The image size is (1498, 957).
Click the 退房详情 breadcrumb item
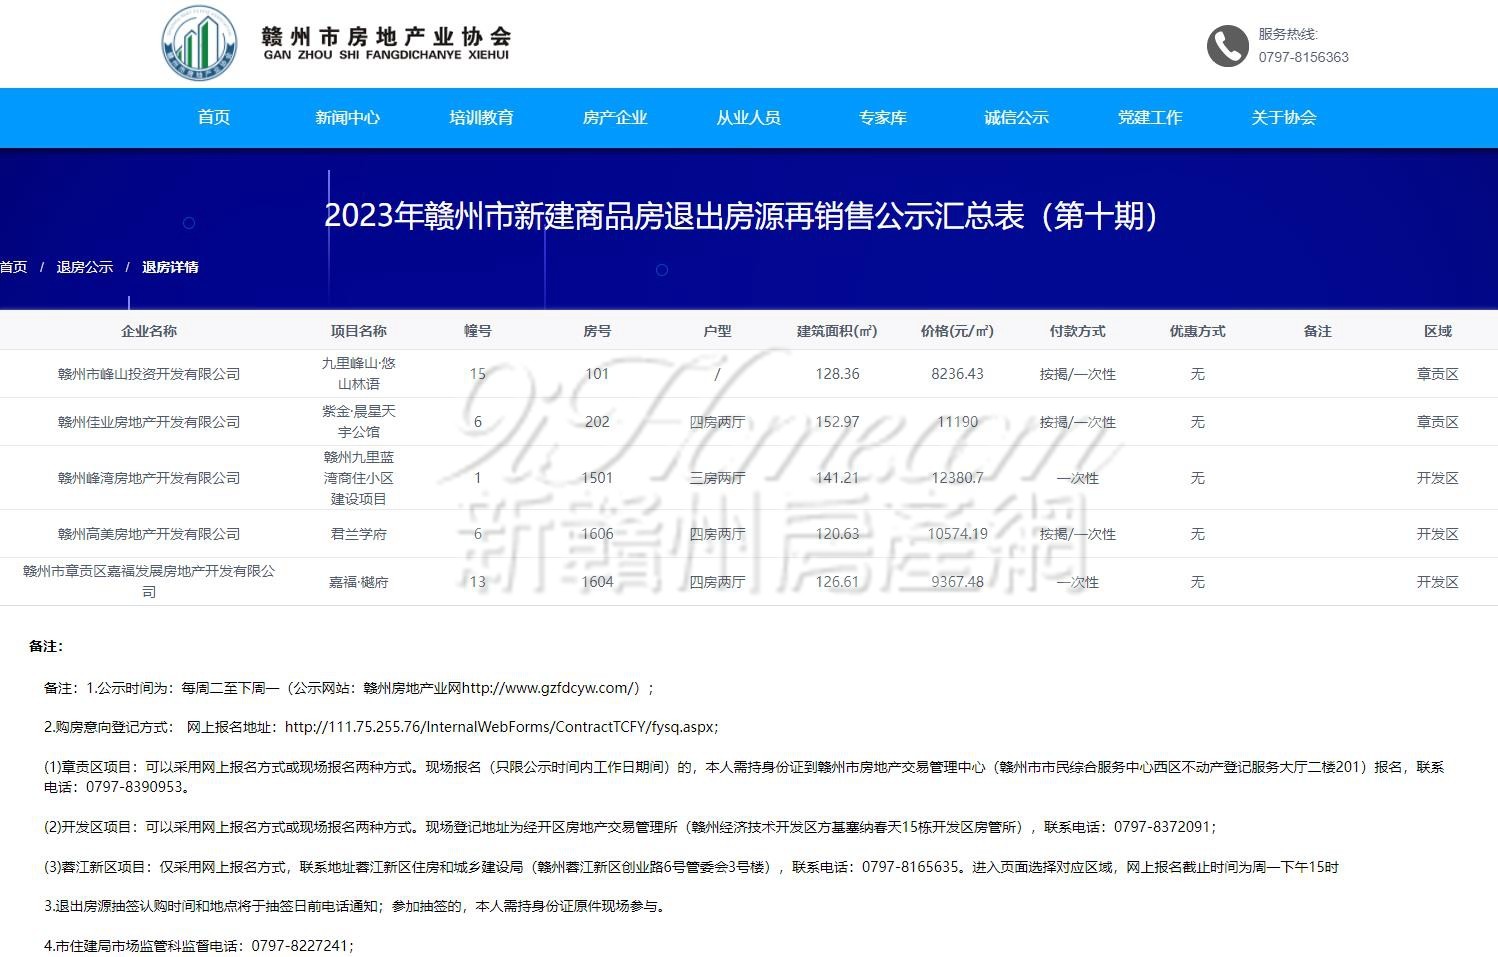coord(170,267)
